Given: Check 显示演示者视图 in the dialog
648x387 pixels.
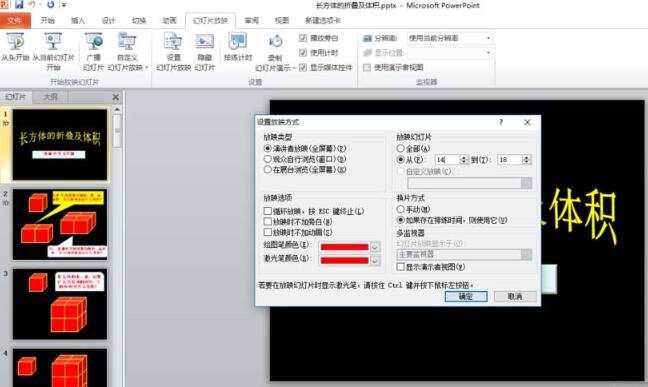Looking at the screenshot, I should (x=400, y=267).
